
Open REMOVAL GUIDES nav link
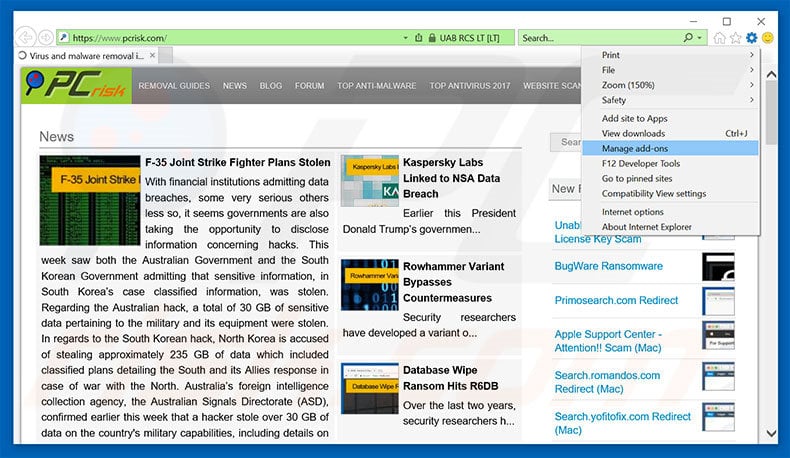click(174, 86)
